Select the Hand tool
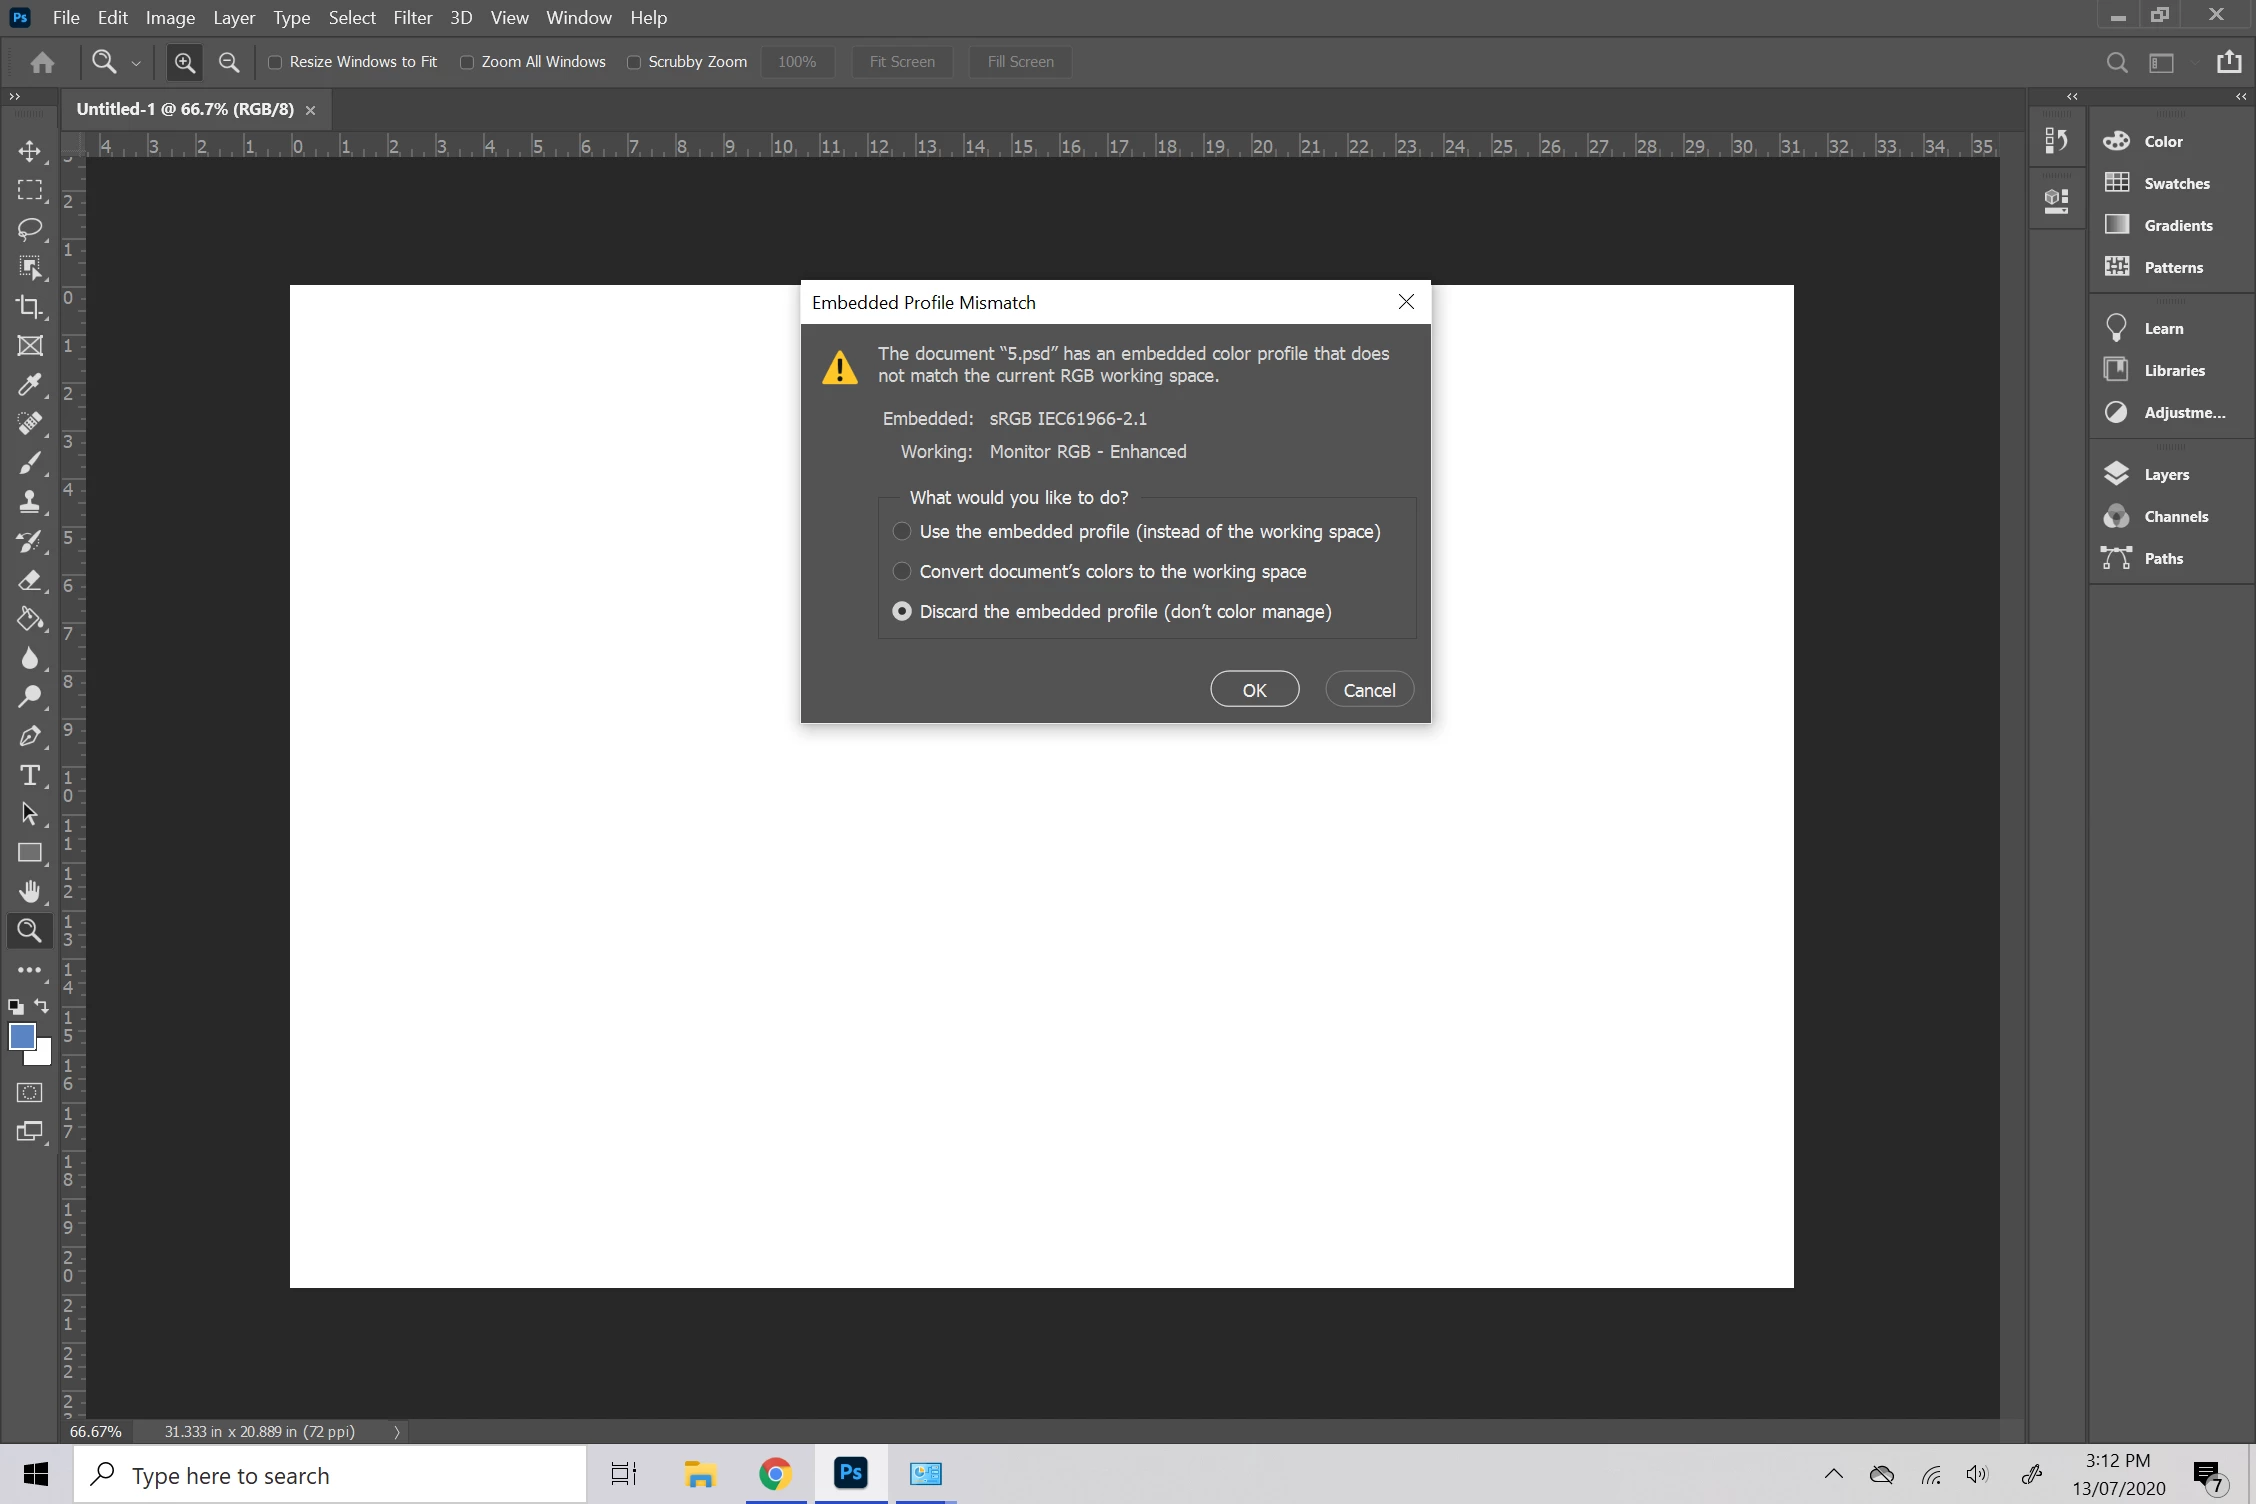Image resolution: width=2256 pixels, height=1504 pixels. coord(29,891)
